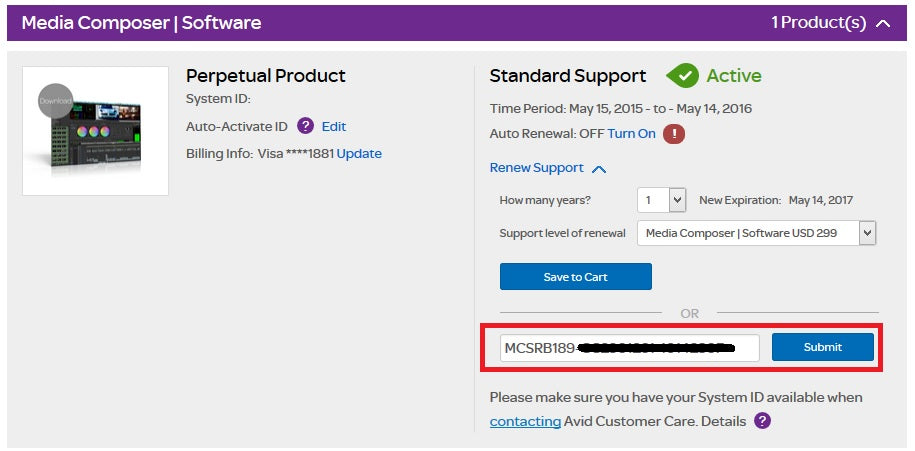Click the help icon beside Auto-Activate ID
This screenshot has height=451, width=915.
305,126
